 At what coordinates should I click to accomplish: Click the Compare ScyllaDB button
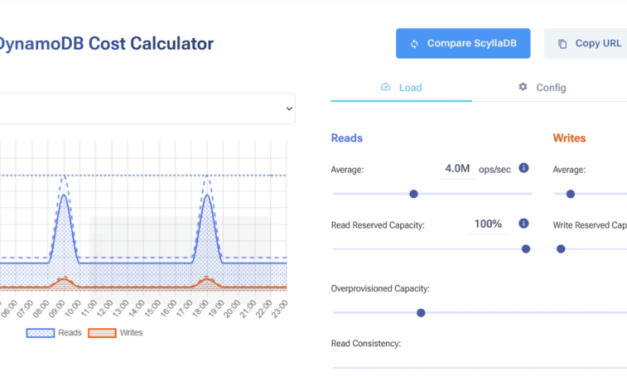tap(463, 43)
